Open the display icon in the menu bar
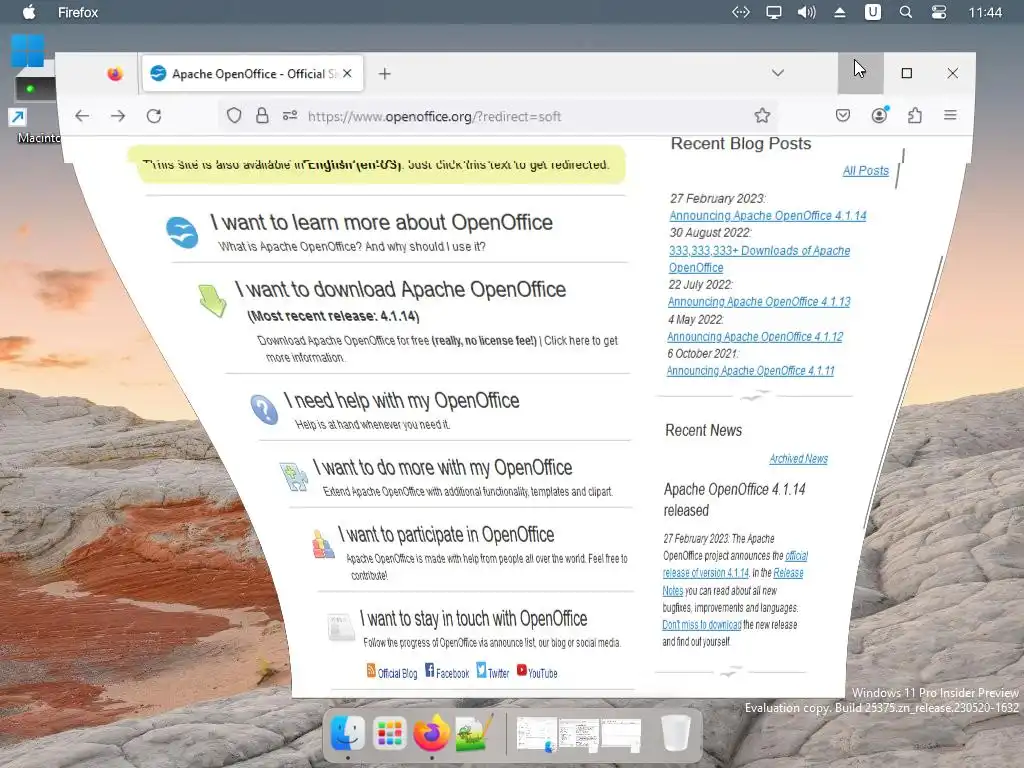 tap(774, 12)
